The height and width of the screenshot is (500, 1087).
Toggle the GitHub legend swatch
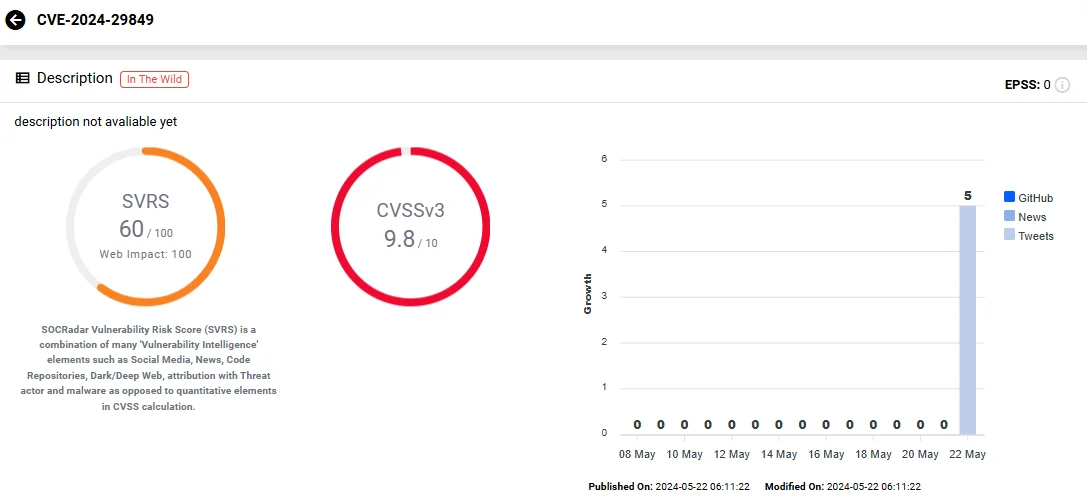coord(1009,198)
